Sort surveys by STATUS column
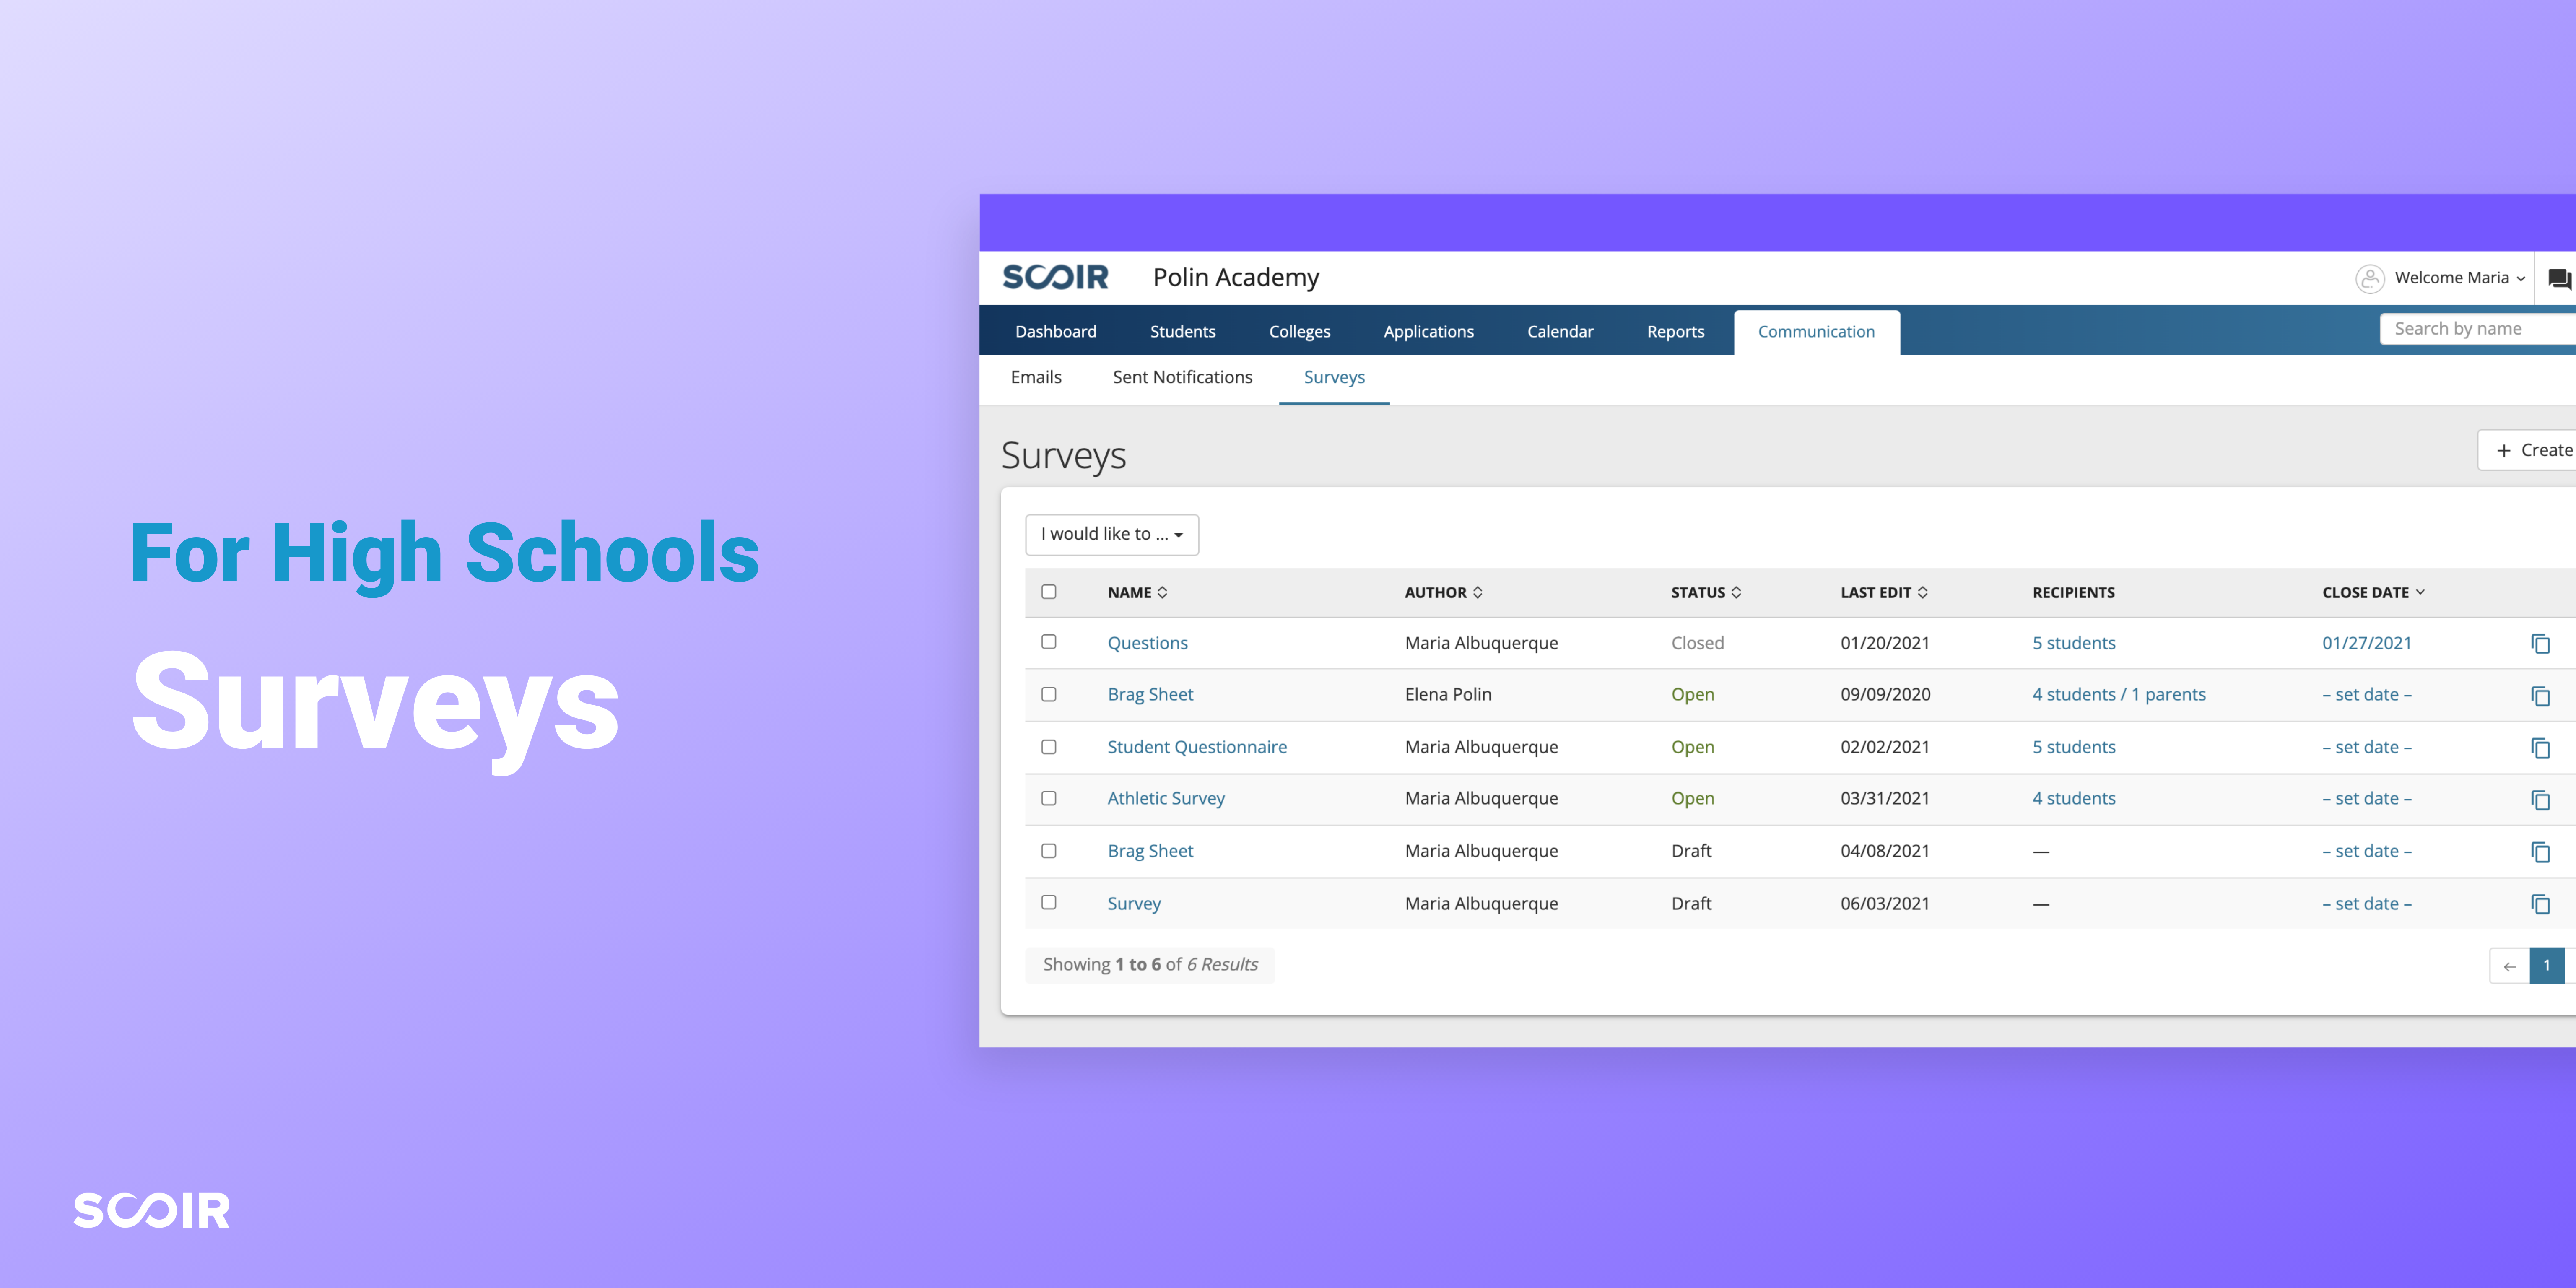This screenshot has width=2576, height=1288. 1706,592
